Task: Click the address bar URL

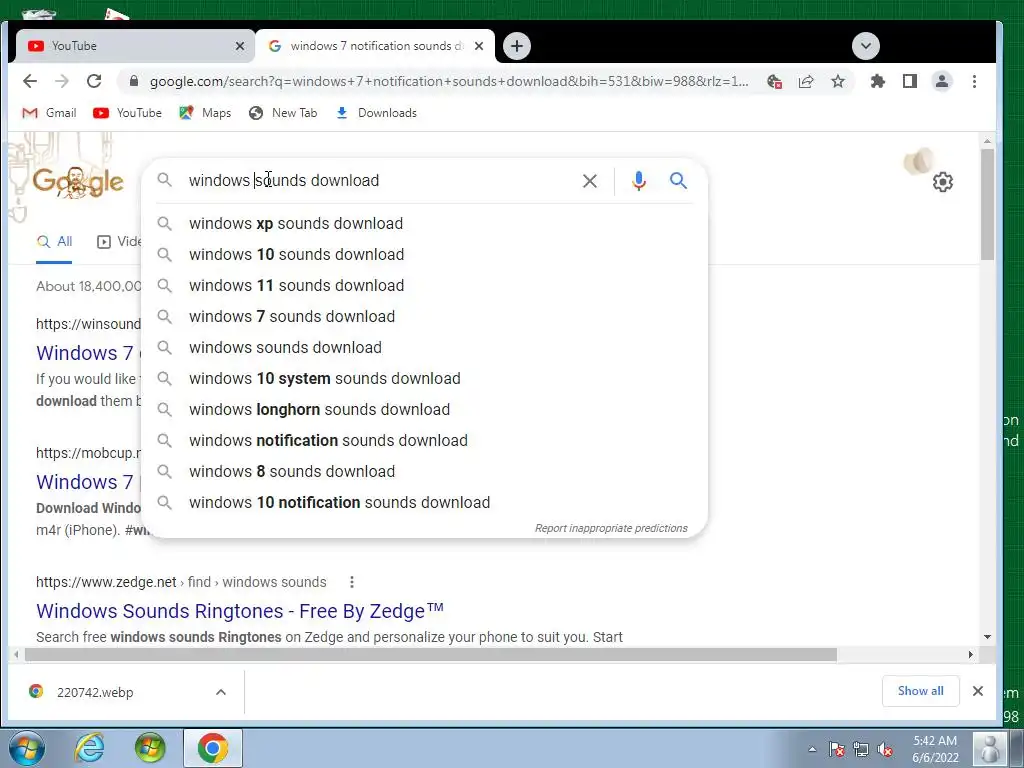Action: tap(449, 81)
